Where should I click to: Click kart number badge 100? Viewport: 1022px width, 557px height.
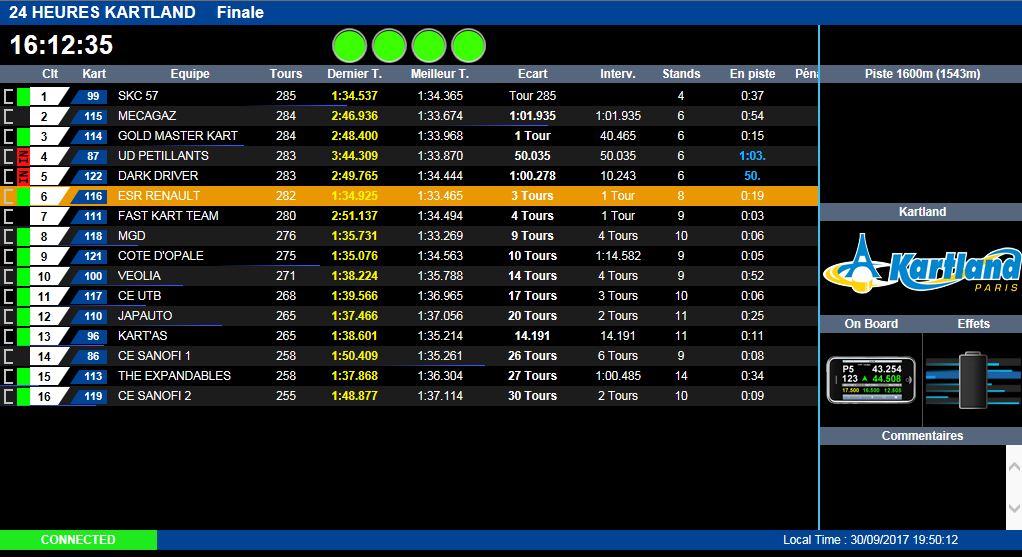pyautogui.click(x=90, y=276)
